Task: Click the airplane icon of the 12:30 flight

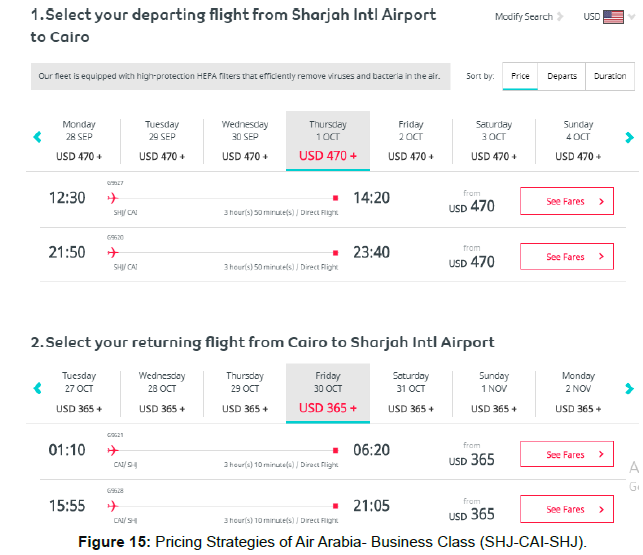Action: [112, 199]
